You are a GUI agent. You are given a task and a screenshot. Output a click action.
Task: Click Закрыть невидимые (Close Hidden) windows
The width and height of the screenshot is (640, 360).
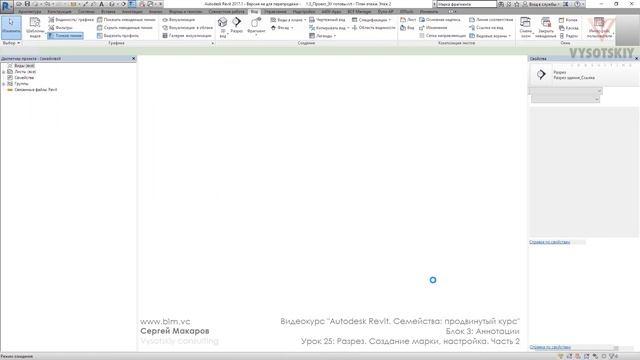click(546, 27)
